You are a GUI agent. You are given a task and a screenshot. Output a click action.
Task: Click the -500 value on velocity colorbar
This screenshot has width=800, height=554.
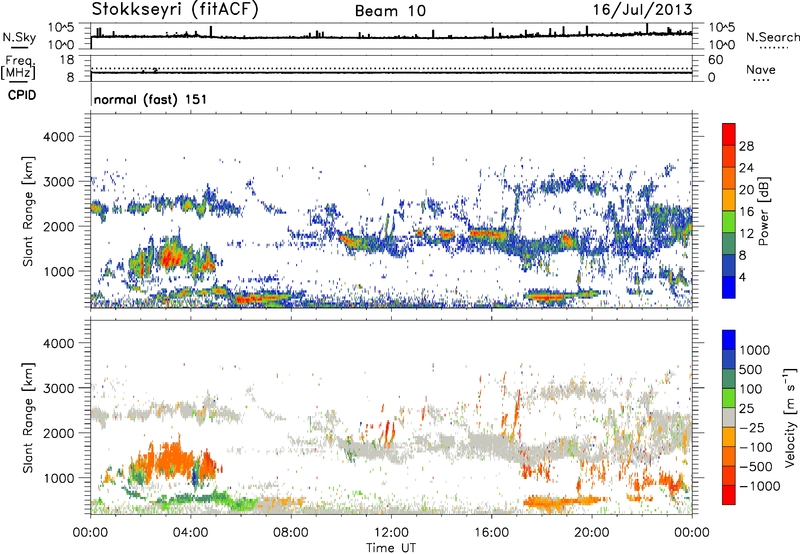coord(756,467)
